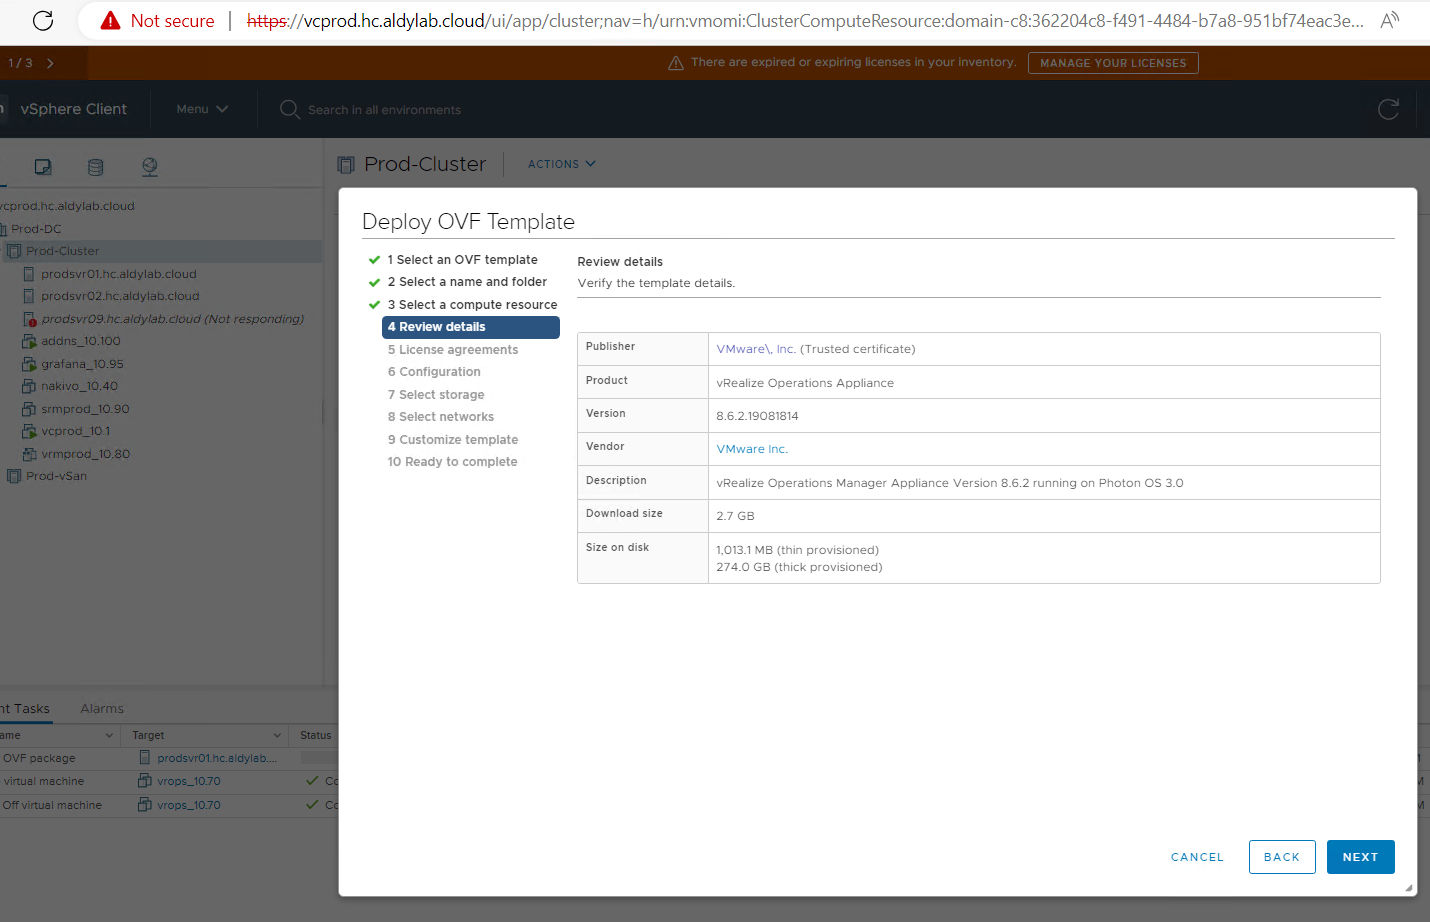Viewport: 1430px width, 922px height.
Task: Click the Next button
Action: coord(1360,857)
